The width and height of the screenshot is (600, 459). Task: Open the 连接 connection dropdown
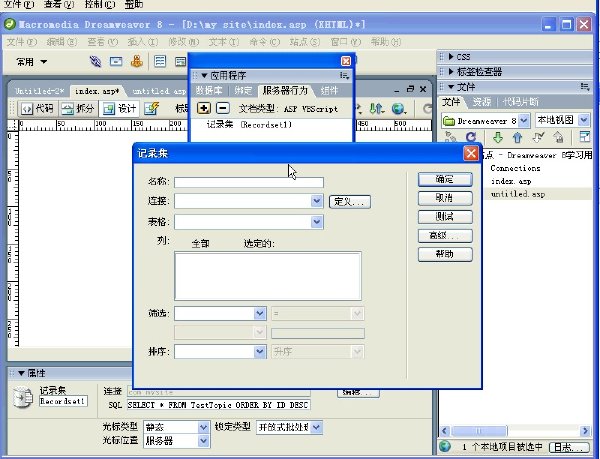317,201
